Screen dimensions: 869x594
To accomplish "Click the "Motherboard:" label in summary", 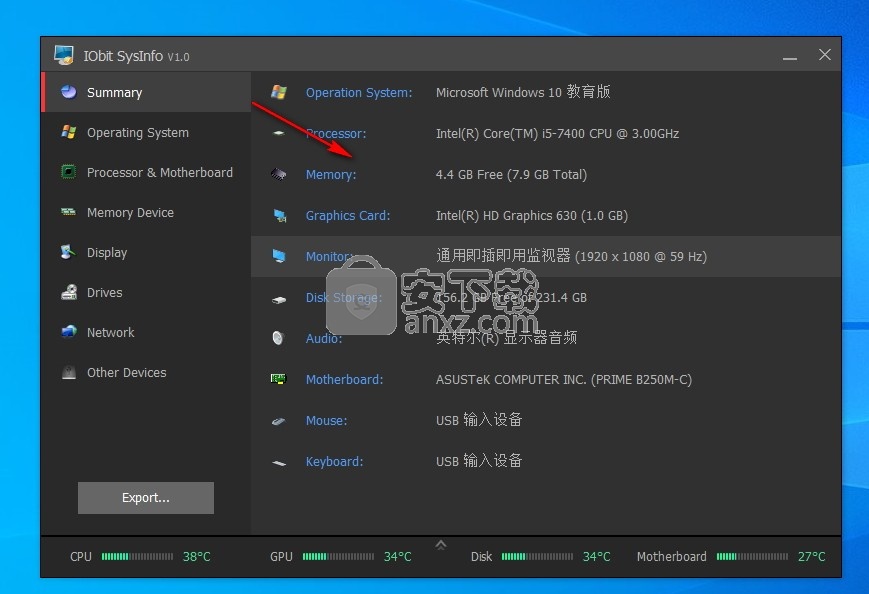I will tap(344, 380).
